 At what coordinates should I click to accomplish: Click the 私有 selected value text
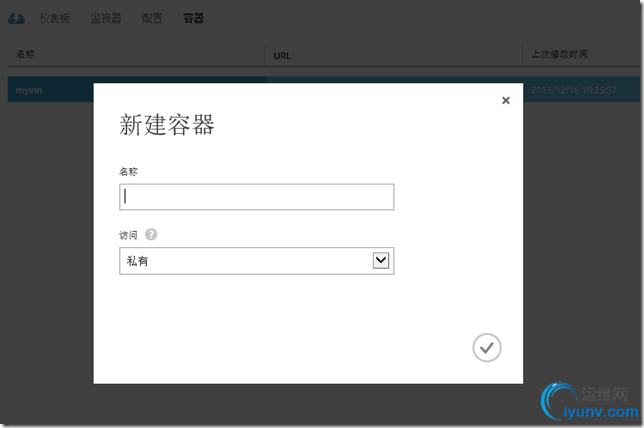point(137,261)
